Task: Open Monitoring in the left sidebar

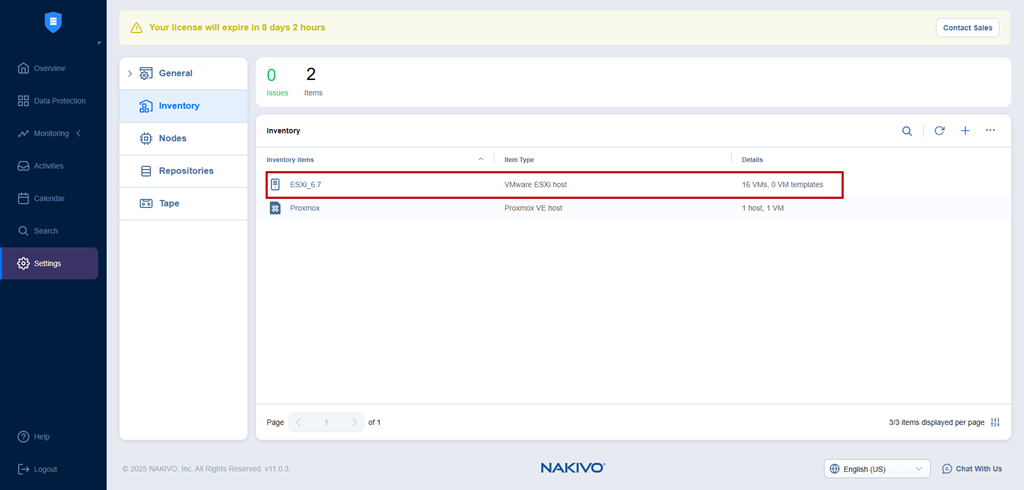Action: tap(50, 133)
